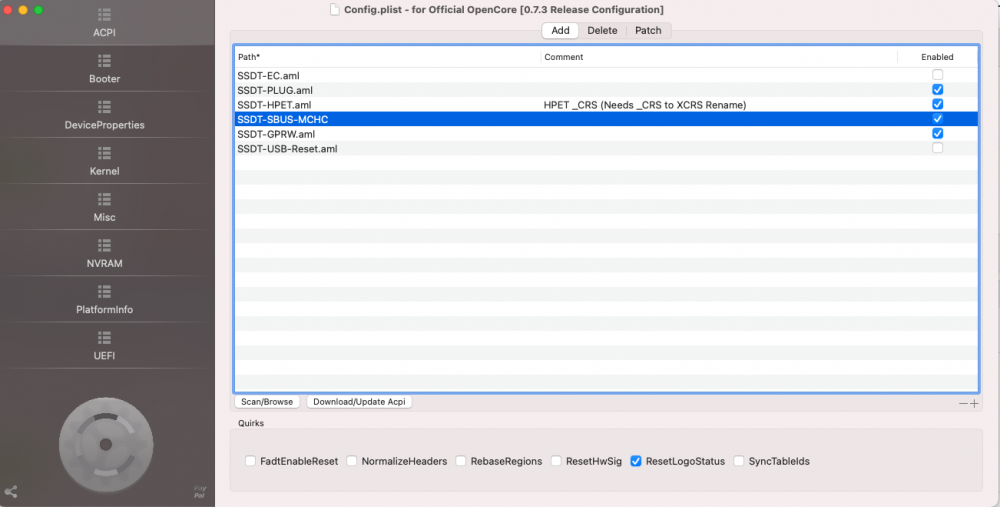Sort by the Path column header
This screenshot has height=507, width=1000.
coord(388,57)
